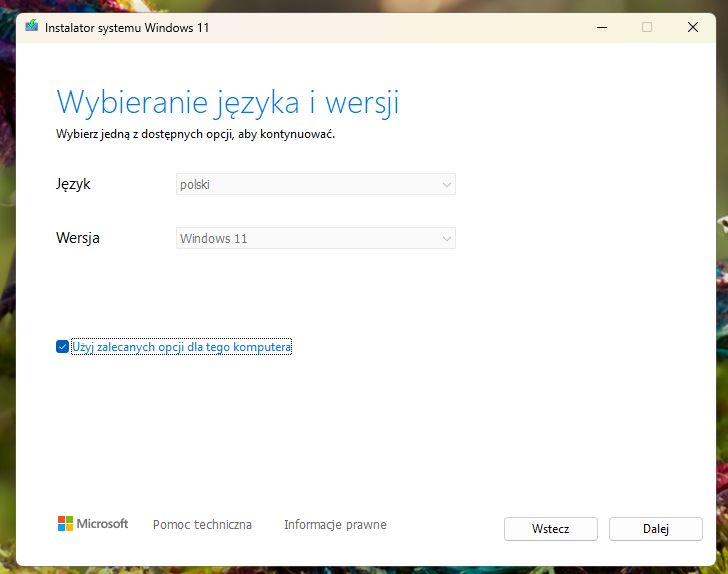Click the 'Wybieranie języka i wersji' heading

(228, 103)
